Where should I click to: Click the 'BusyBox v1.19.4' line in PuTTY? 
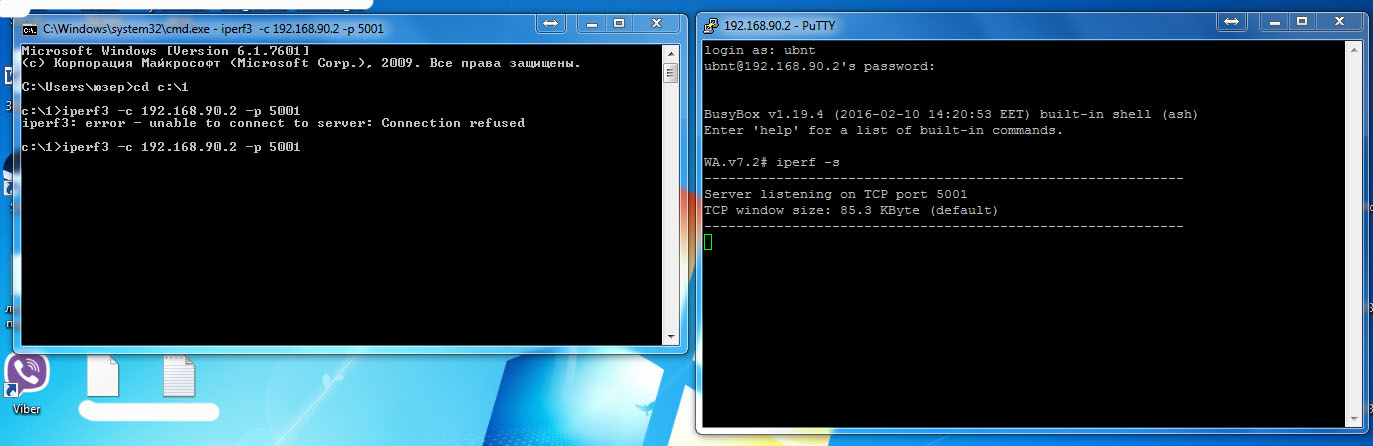[951, 114]
